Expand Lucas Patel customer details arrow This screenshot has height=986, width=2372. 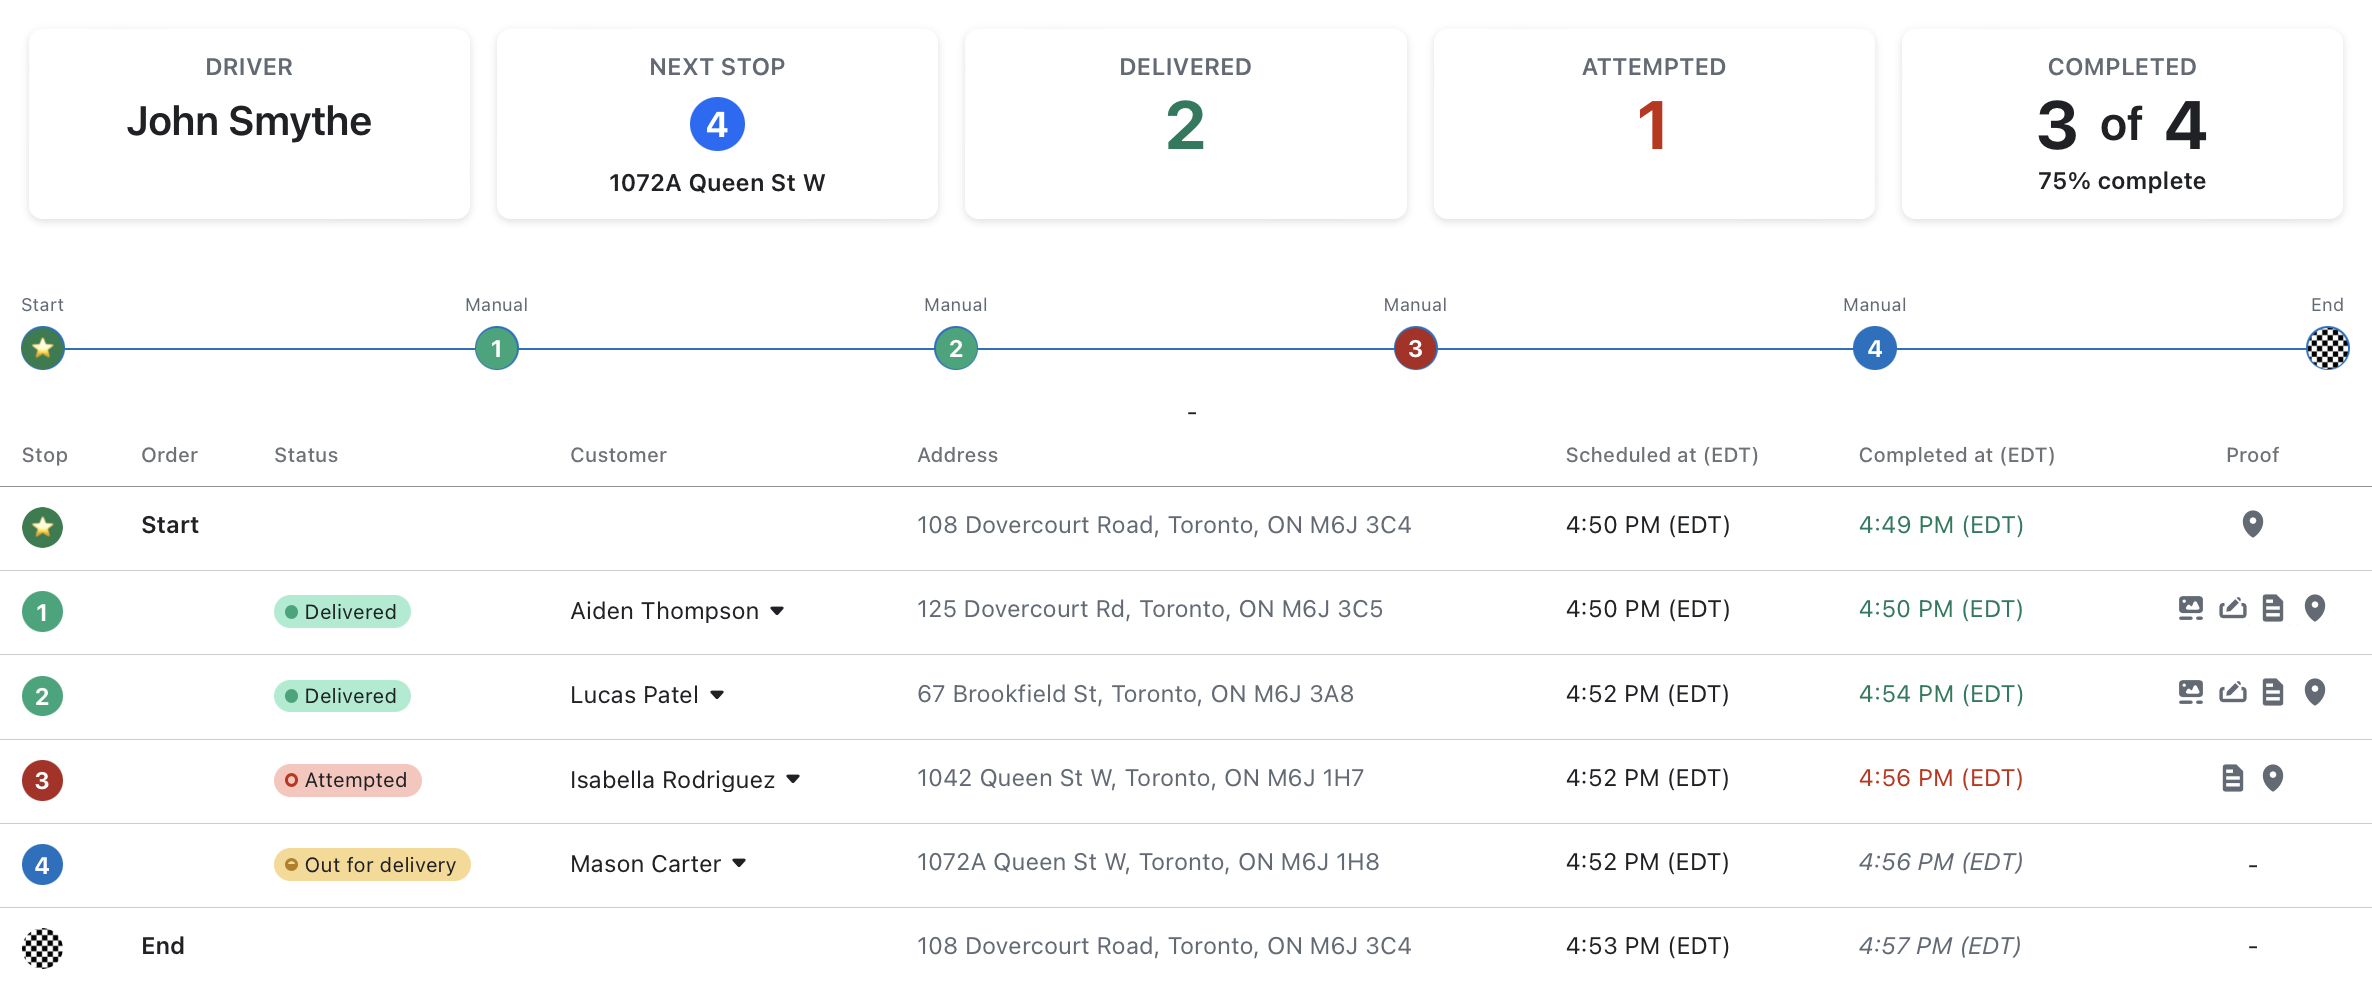717,695
